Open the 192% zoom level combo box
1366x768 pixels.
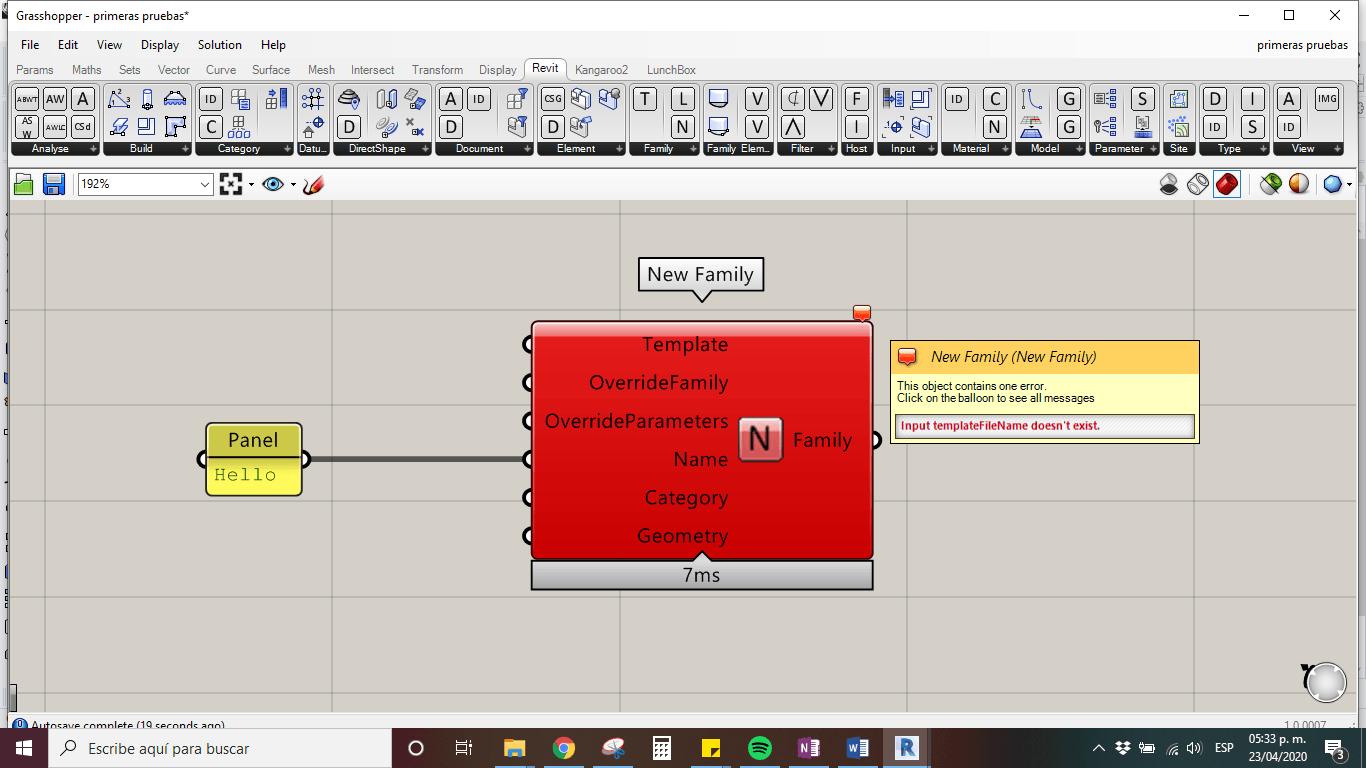[x=146, y=184]
